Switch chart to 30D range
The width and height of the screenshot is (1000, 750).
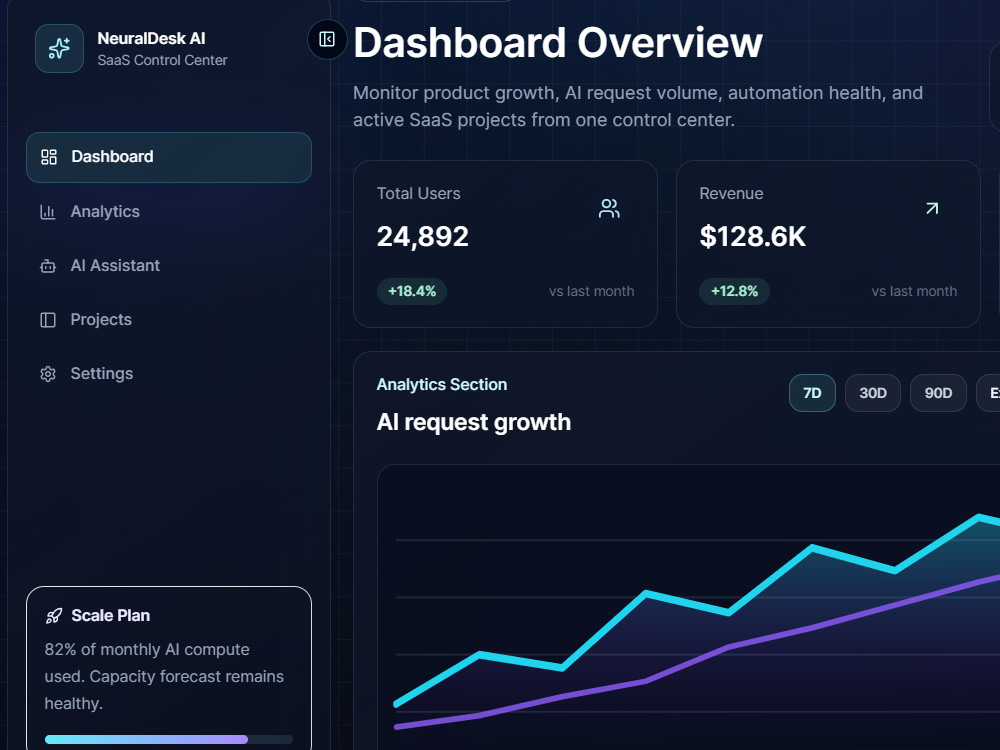pyautogui.click(x=872, y=393)
